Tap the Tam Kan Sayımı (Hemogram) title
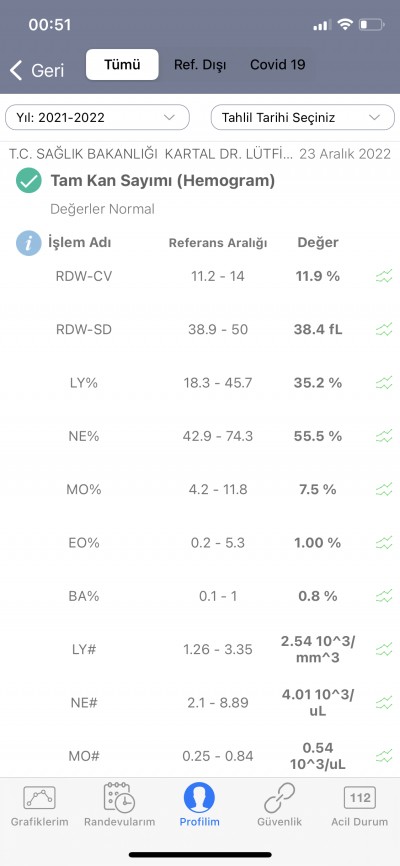This screenshot has width=400, height=866. [x=162, y=181]
